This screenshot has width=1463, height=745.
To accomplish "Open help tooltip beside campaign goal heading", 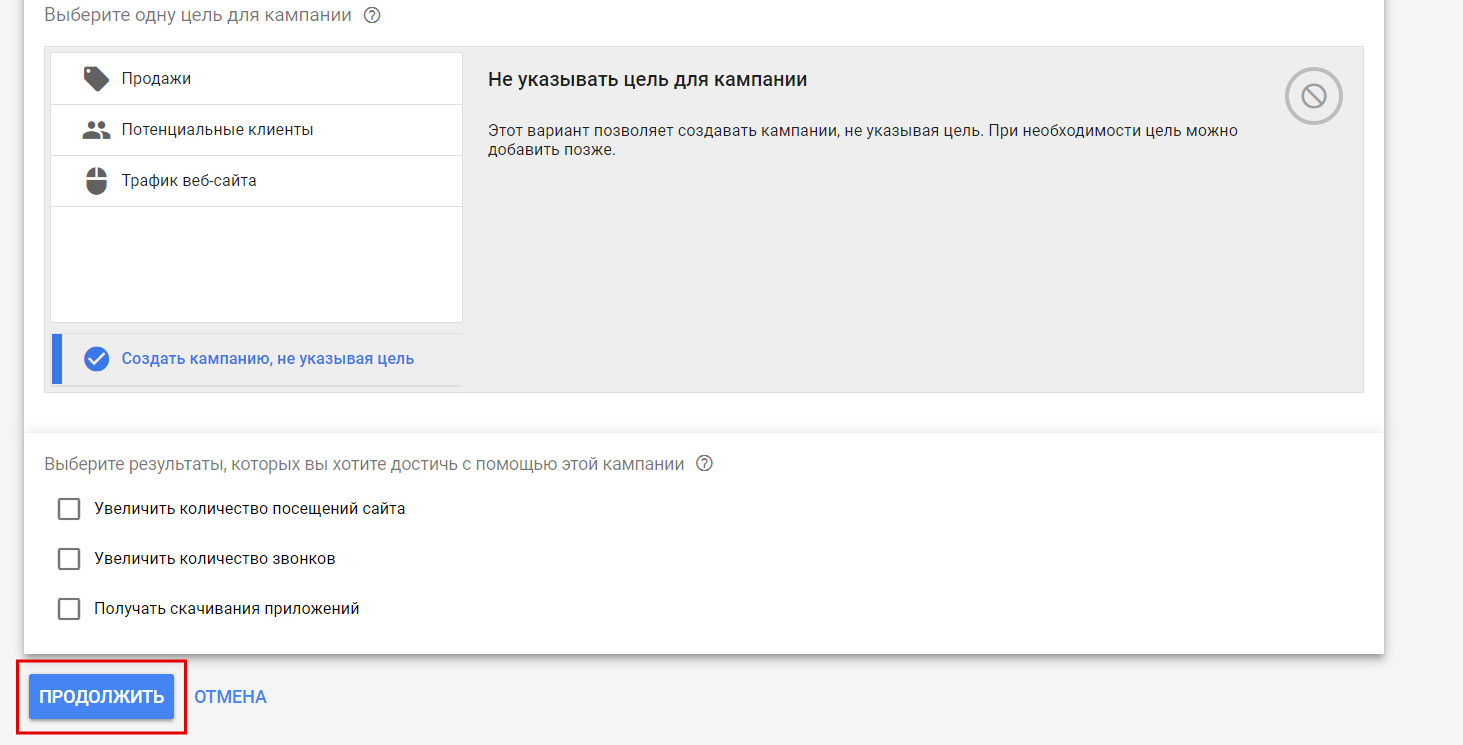I will 372,15.
